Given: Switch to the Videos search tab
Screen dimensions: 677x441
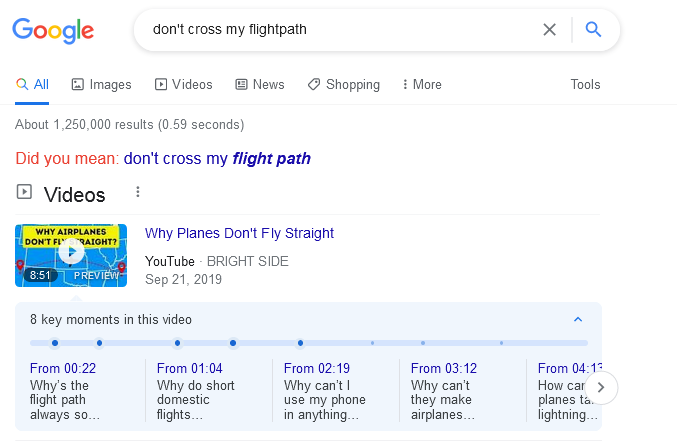Looking at the screenshot, I should pyautogui.click(x=184, y=85).
